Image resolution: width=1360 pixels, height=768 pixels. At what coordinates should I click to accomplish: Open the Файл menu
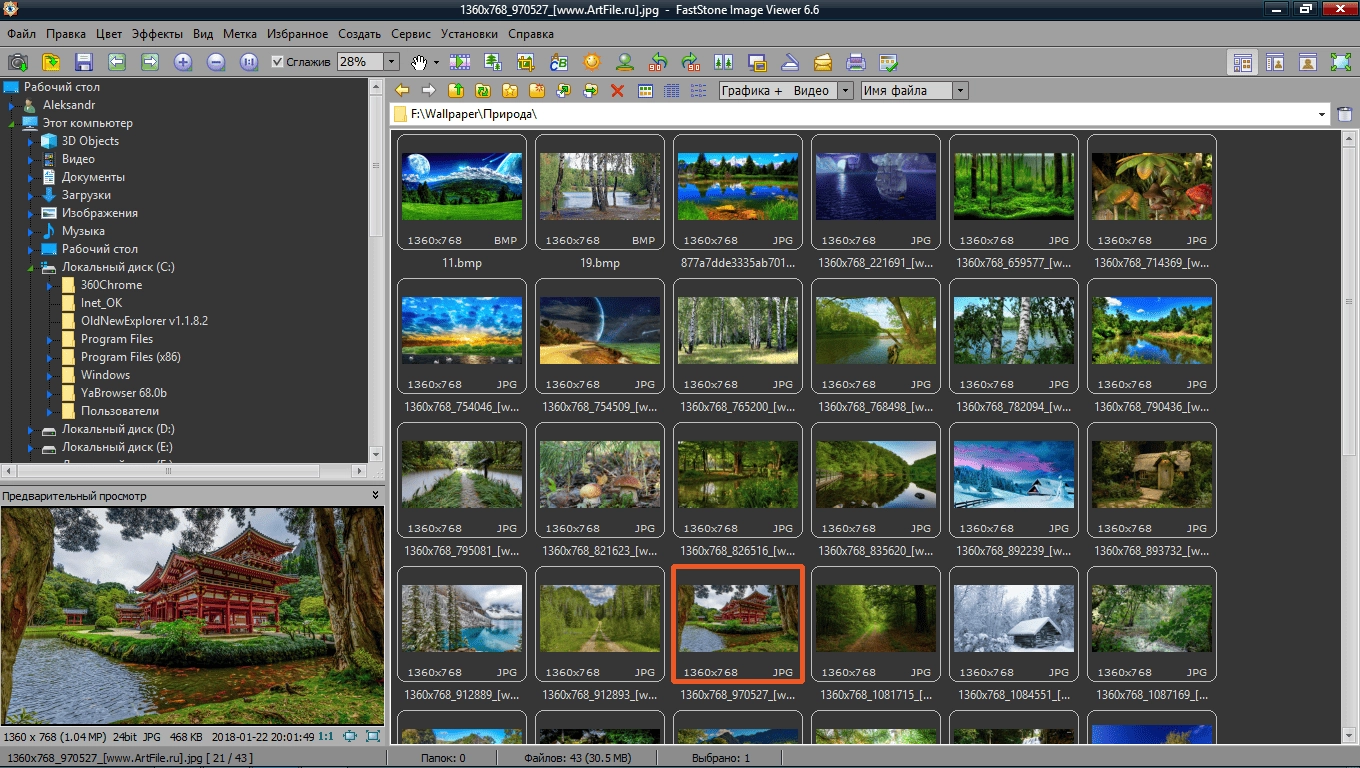[x=21, y=34]
